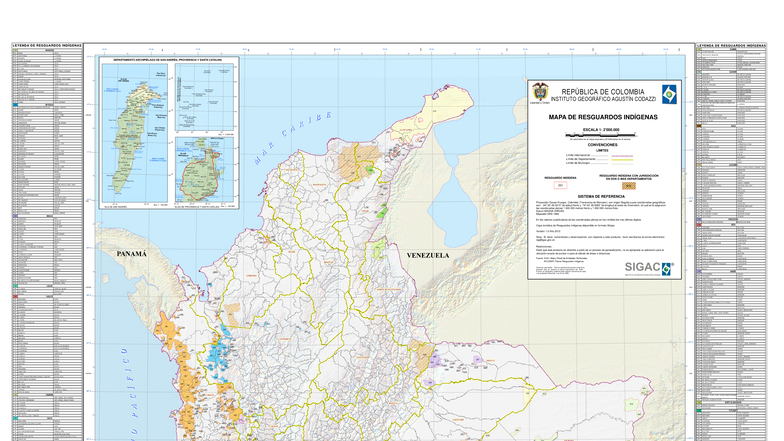The width and height of the screenshot is (784, 441).
Task: Click the 'PANAMÁ' country label
Action: [x=132, y=254]
